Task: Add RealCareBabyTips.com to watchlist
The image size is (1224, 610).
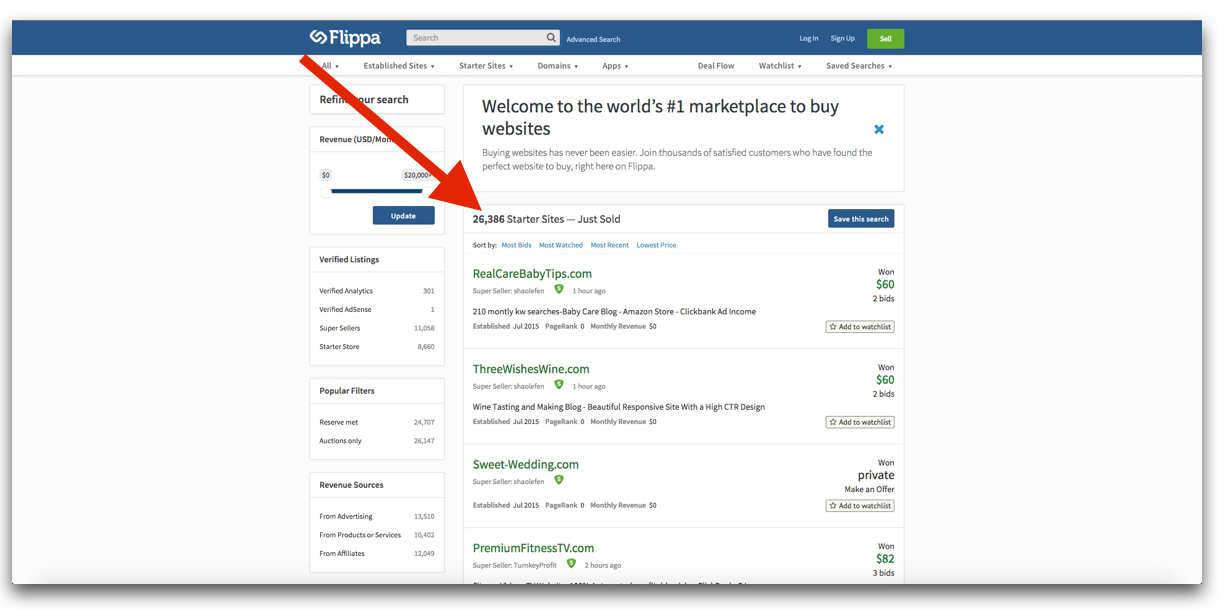Action: (x=860, y=326)
